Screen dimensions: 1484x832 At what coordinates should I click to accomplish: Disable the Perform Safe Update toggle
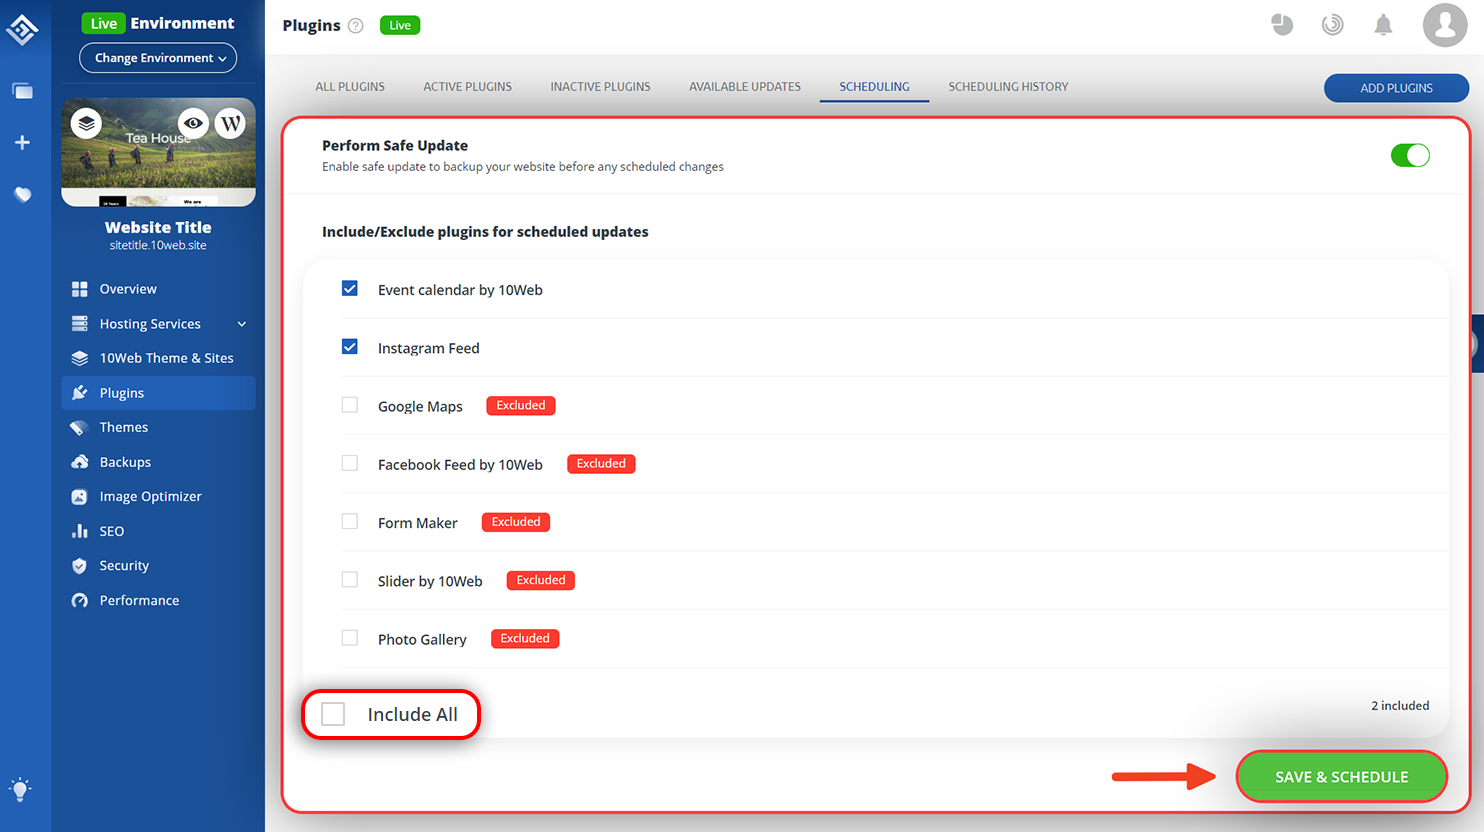tap(1410, 156)
